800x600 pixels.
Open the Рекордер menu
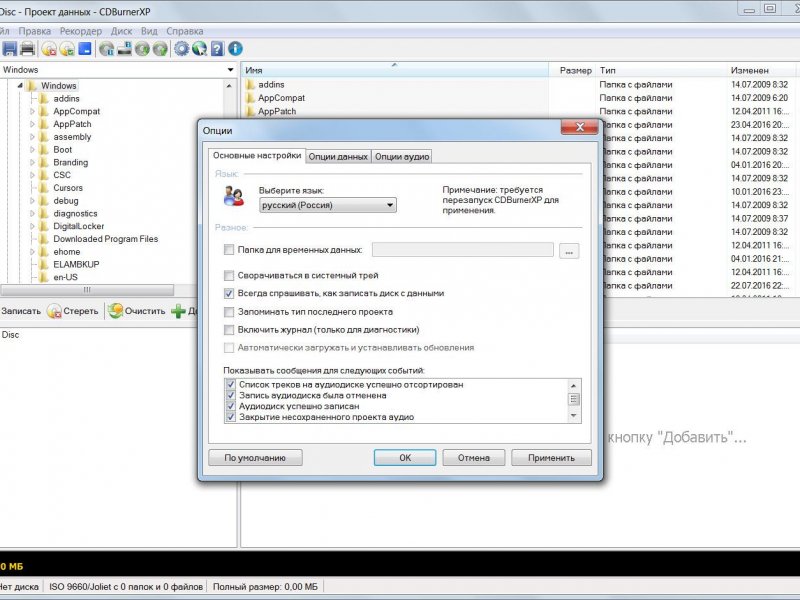pyautogui.click(x=81, y=31)
